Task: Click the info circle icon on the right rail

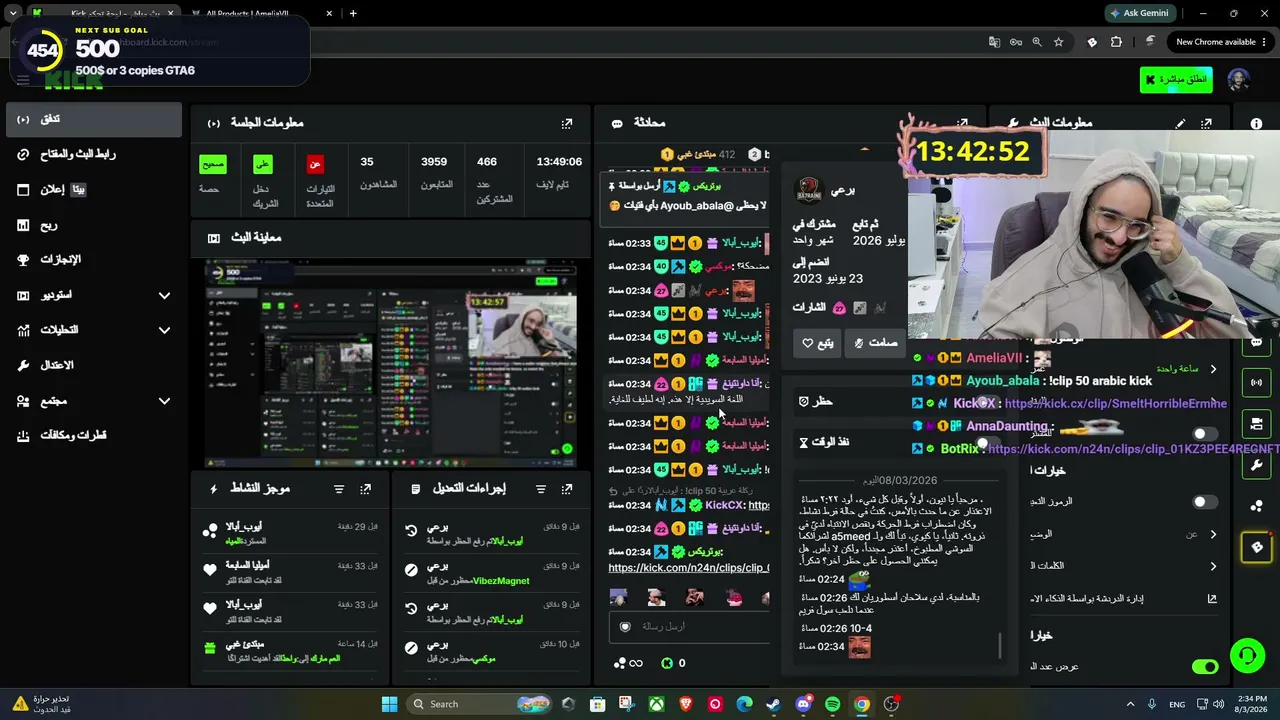Action: tap(1256, 123)
